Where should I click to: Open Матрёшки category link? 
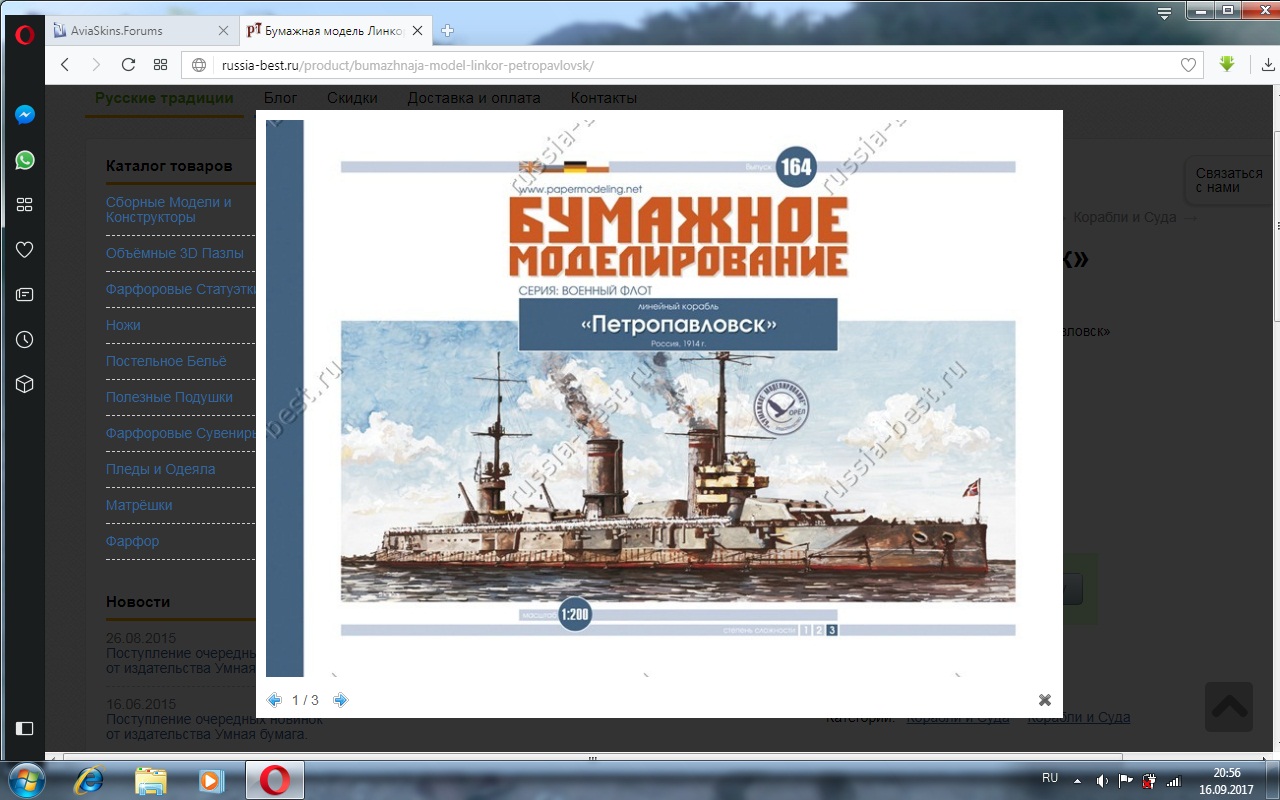click(x=139, y=505)
